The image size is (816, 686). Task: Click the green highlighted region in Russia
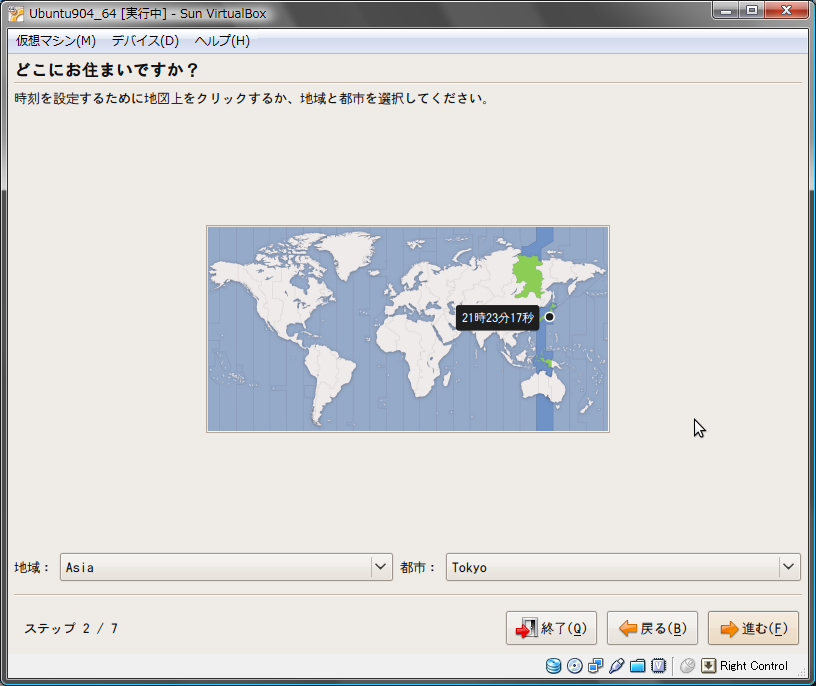coord(528,277)
